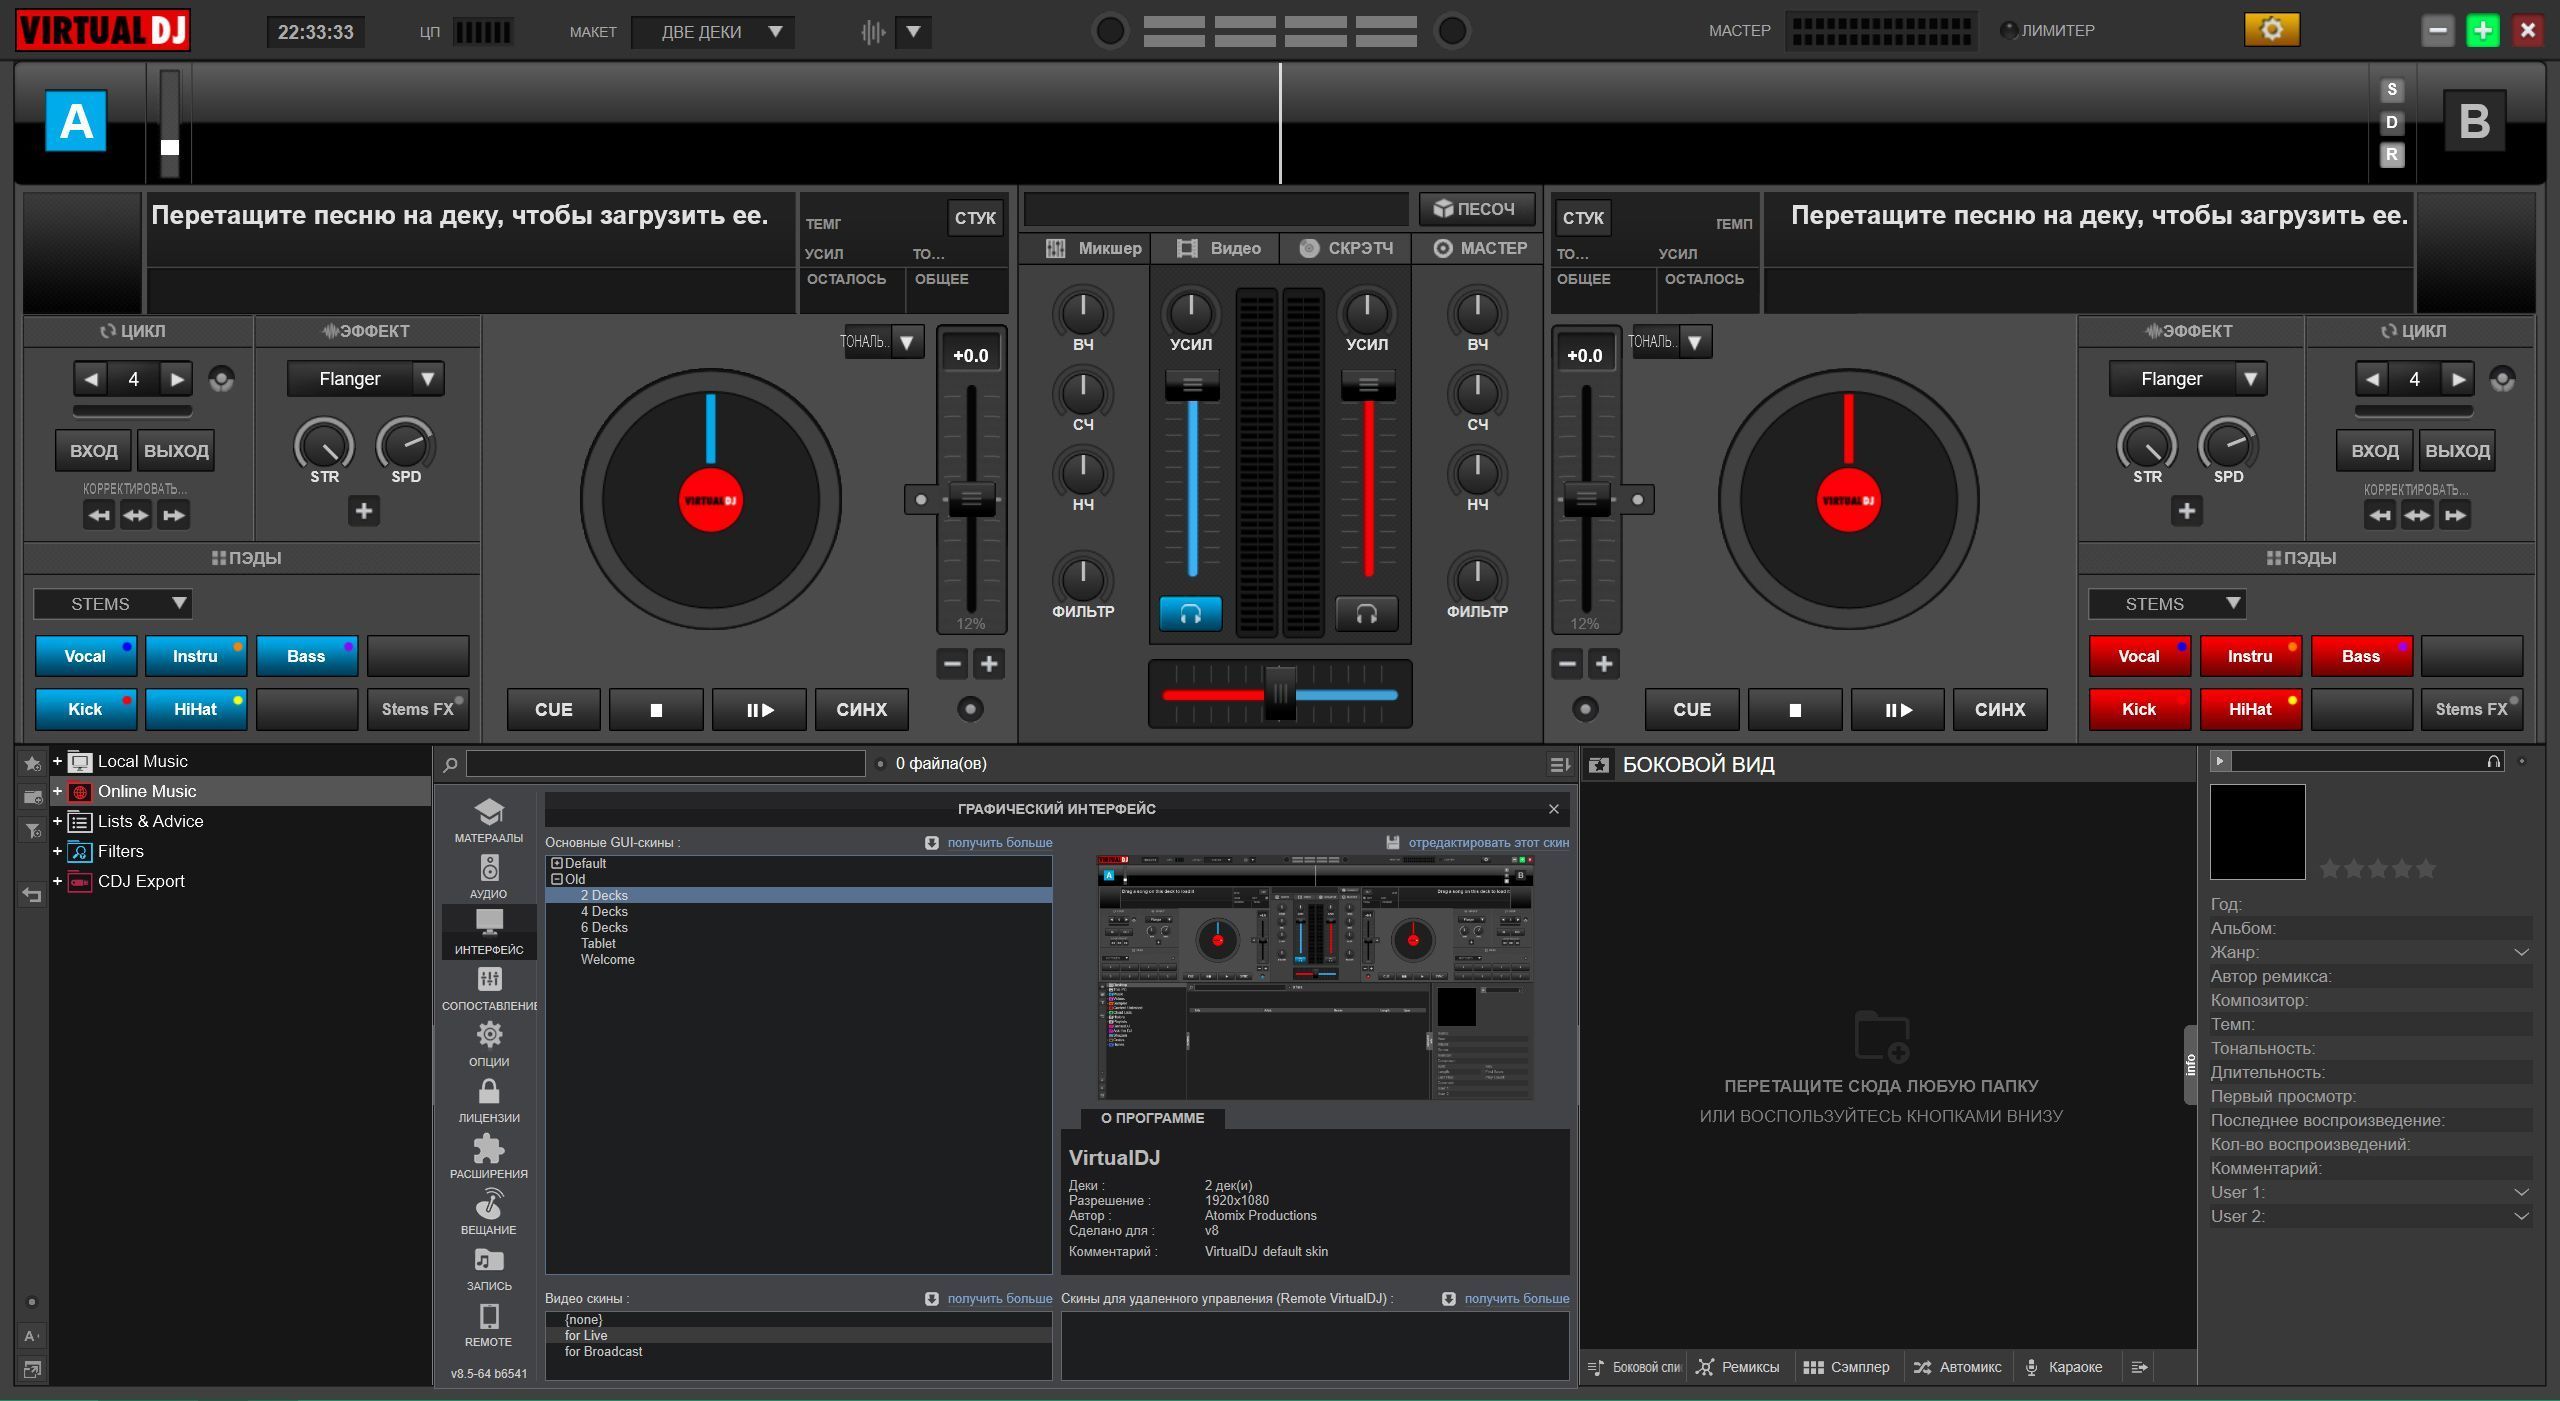Play or pause deck B
Screen dimensions: 2560x1401
pyautogui.click(x=1897, y=709)
